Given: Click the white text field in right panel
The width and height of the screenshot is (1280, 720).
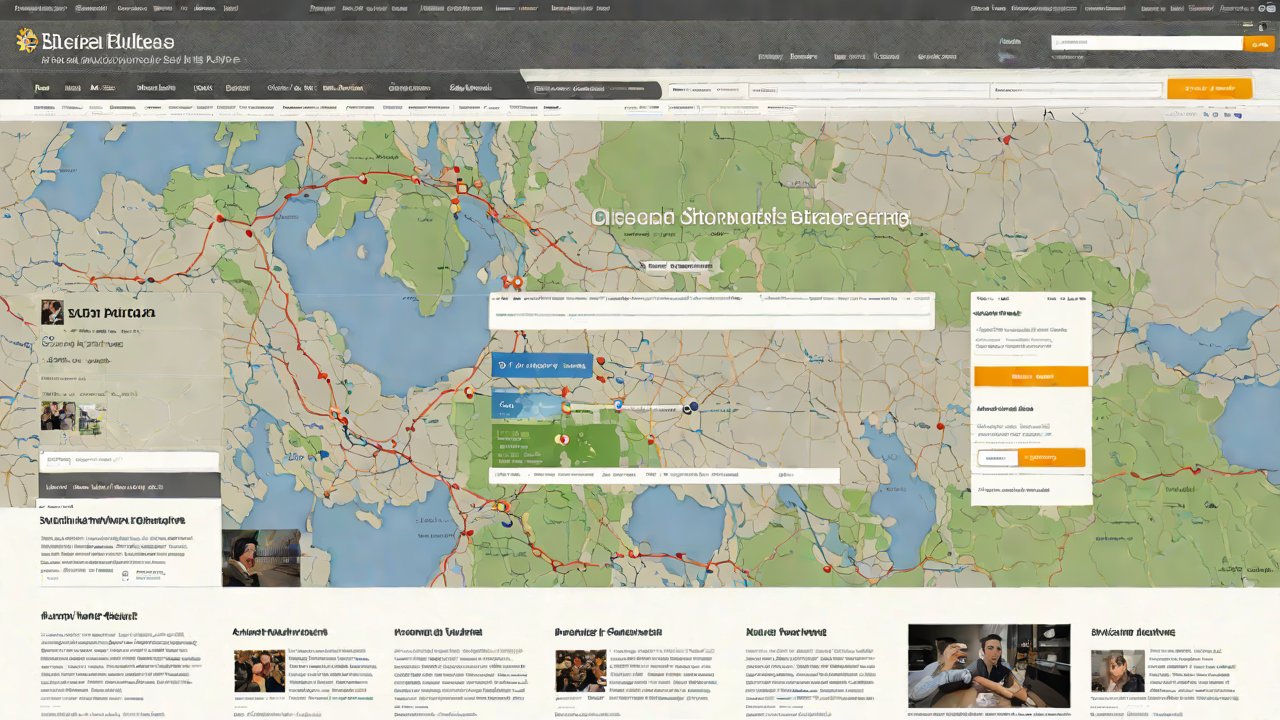Looking at the screenshot, I should click(x=997, y=457).
